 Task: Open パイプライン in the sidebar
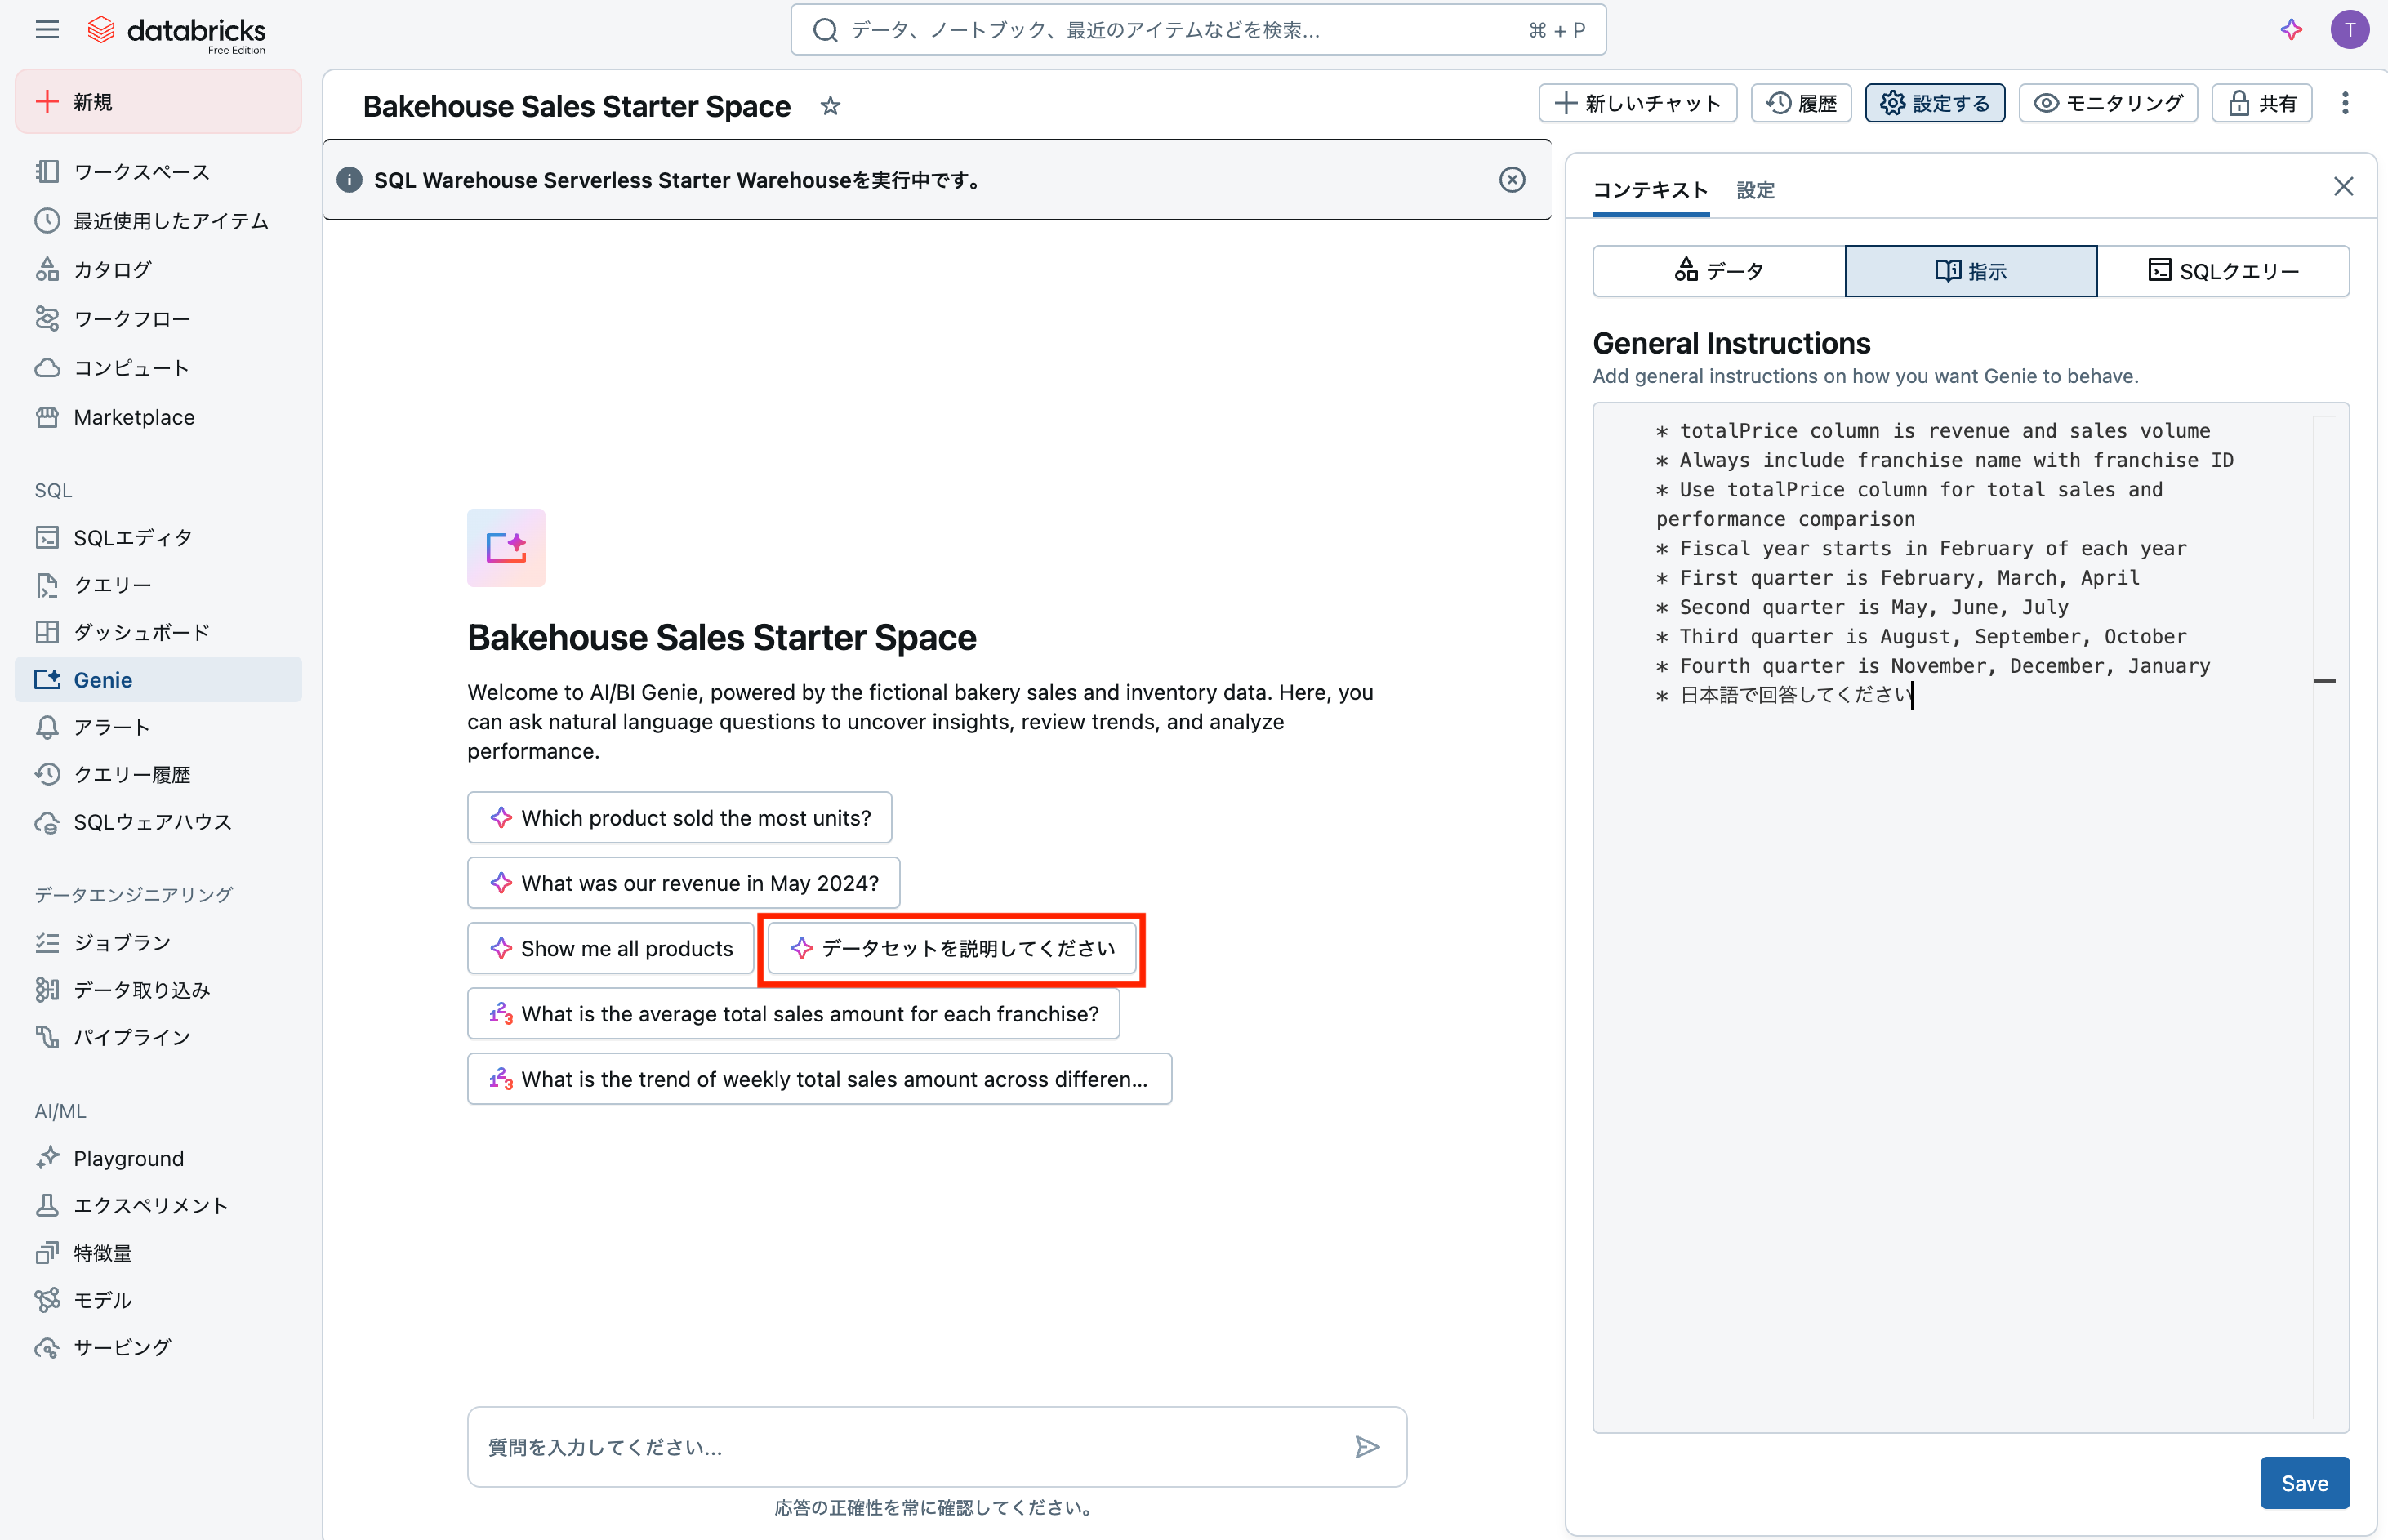coord(158,1037)
